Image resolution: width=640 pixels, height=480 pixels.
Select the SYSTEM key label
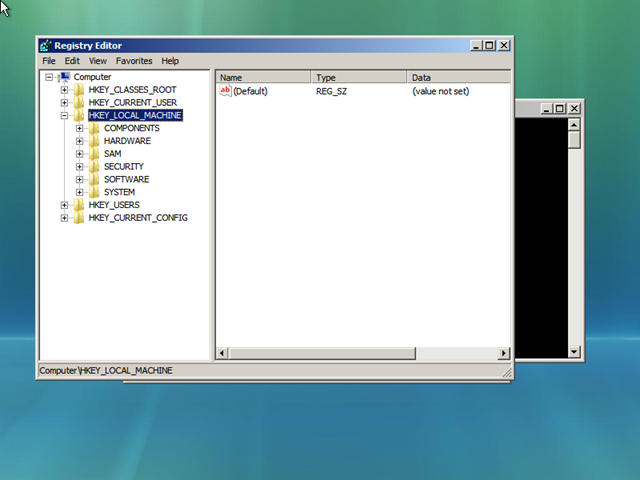point(119,192)
